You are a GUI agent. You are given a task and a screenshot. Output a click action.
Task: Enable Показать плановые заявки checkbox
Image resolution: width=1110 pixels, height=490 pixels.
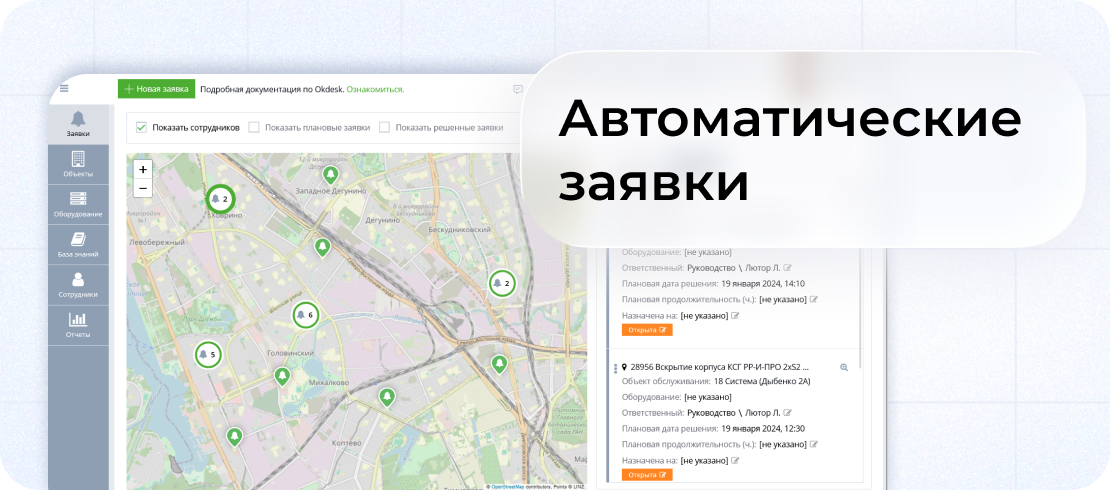[254, 128]
